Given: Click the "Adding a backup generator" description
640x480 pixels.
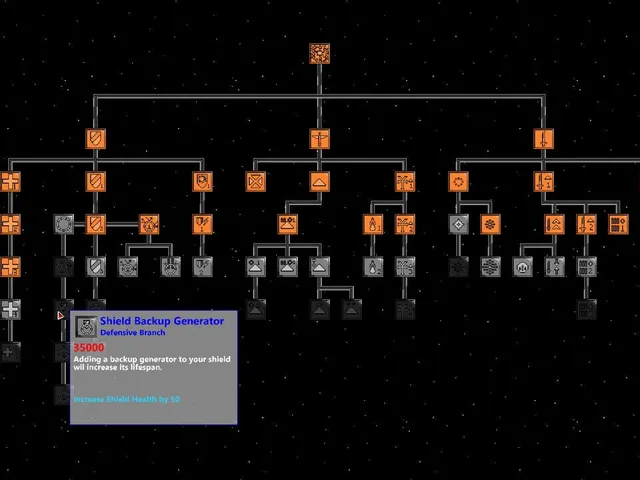Looking at the screenshot, I should click(152, 363).
